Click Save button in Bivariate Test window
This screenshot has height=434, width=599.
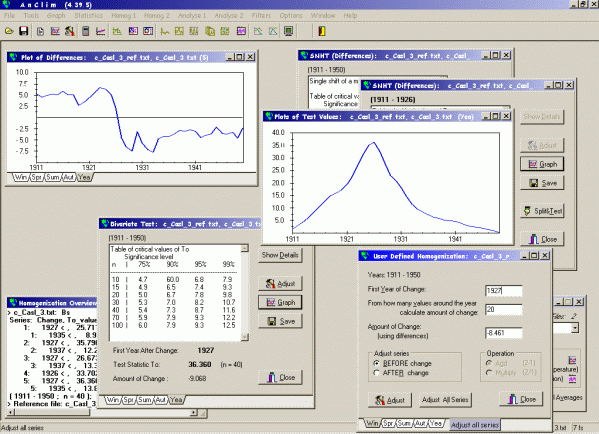[x=280, y=321]
